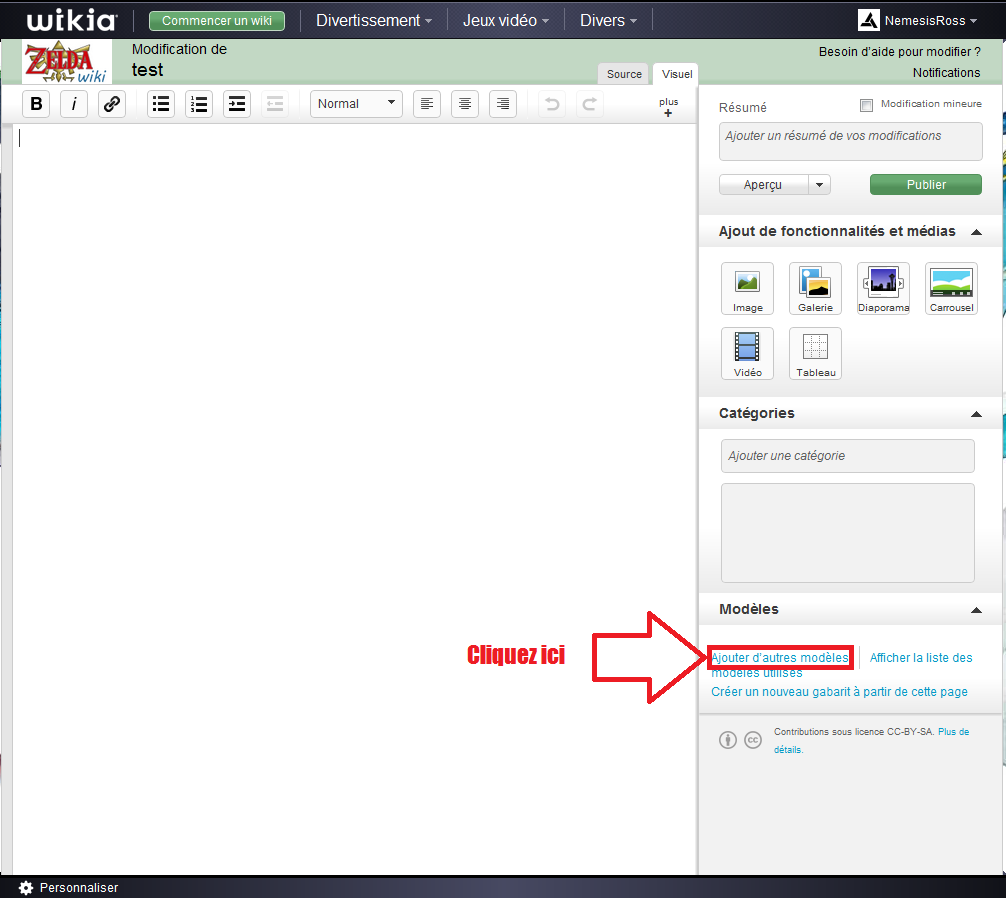Toggle bold formatting in the editor toolbar
This screenshot has height=898, width=1006.
(37, 104)
